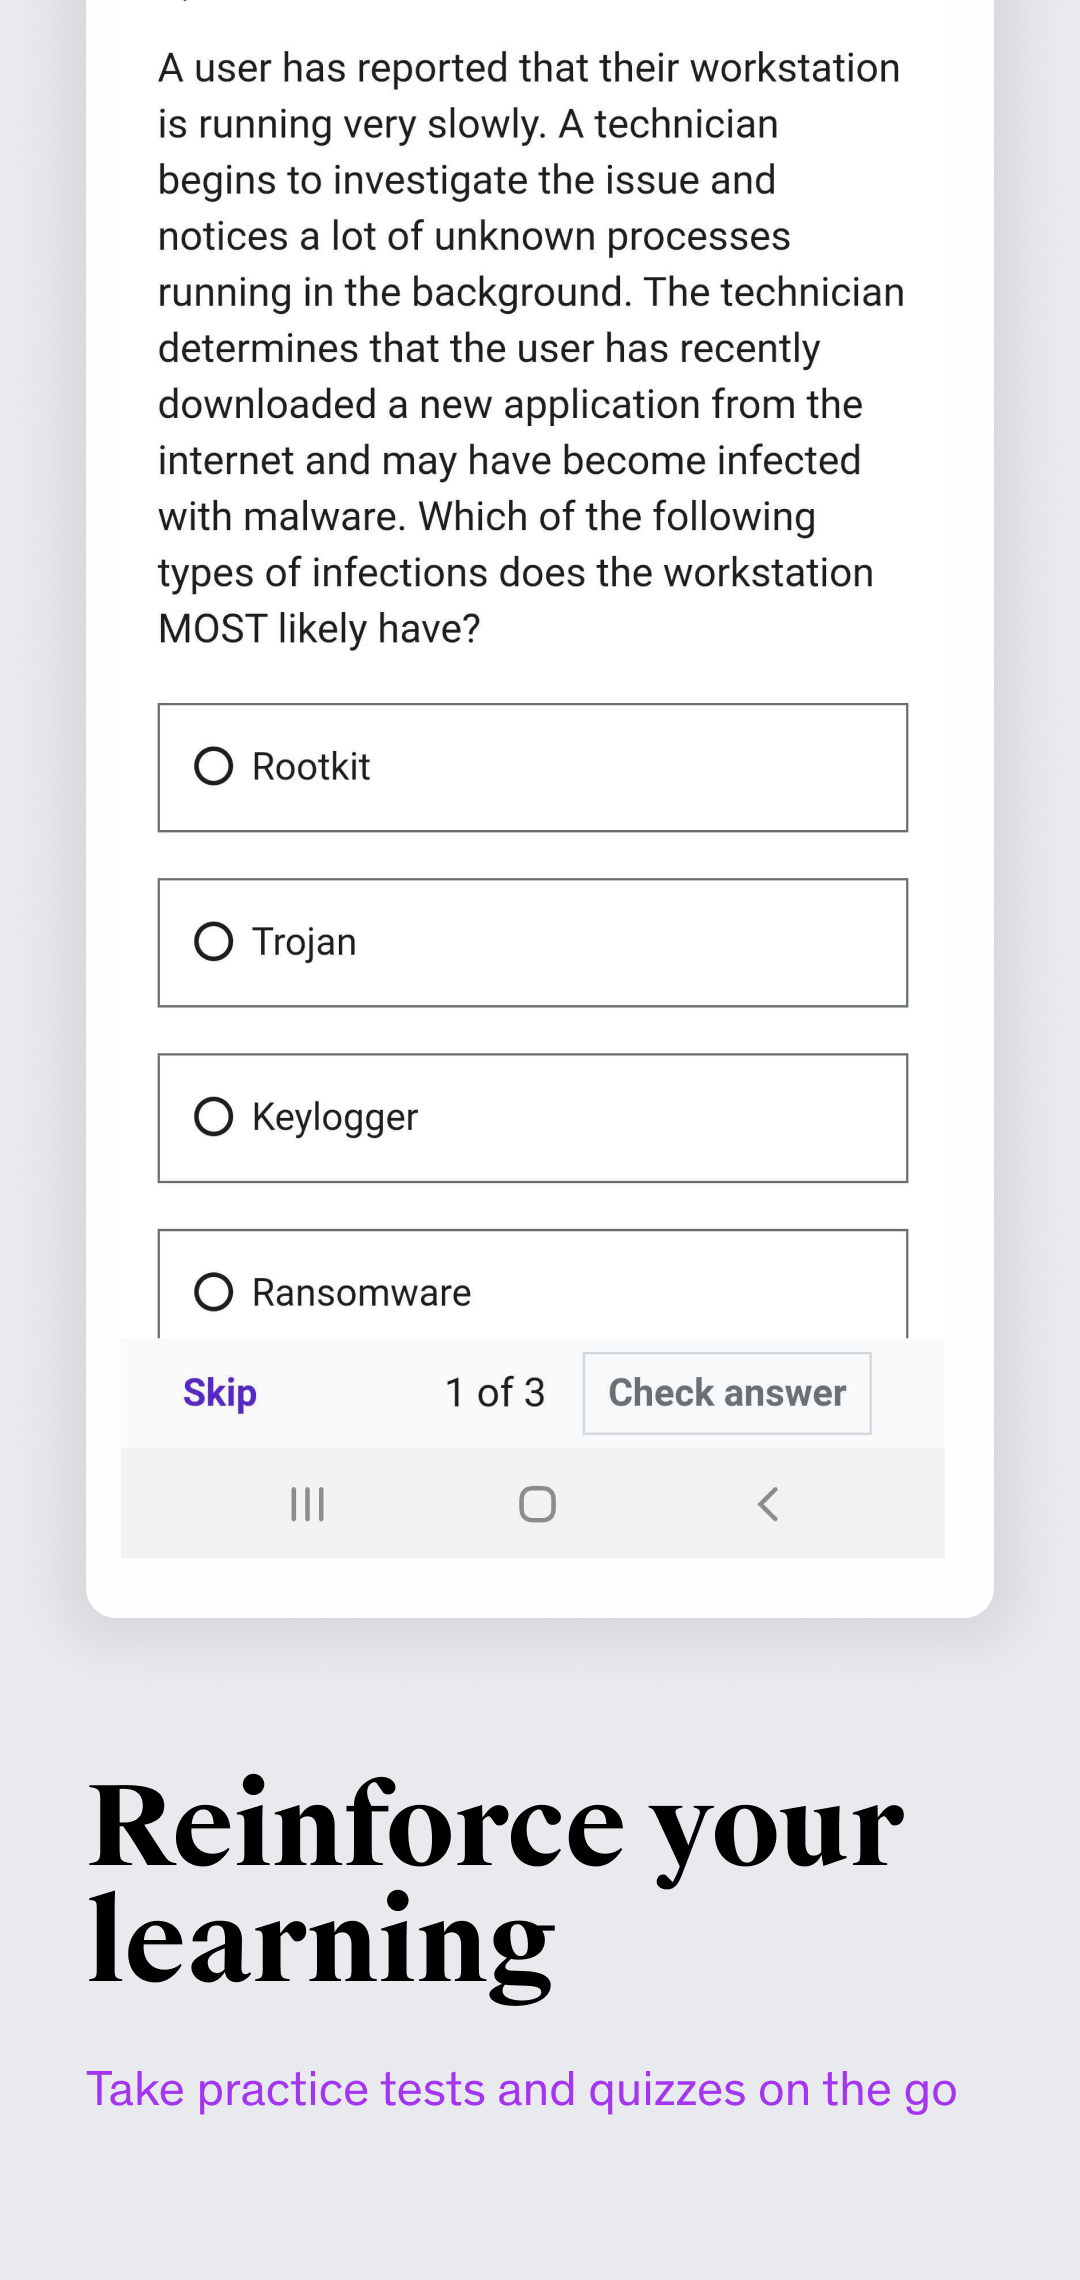Viewport: 1080px width, 2280px height.
Task: Skip this quiz question
Action: [x=220, y=1393]
